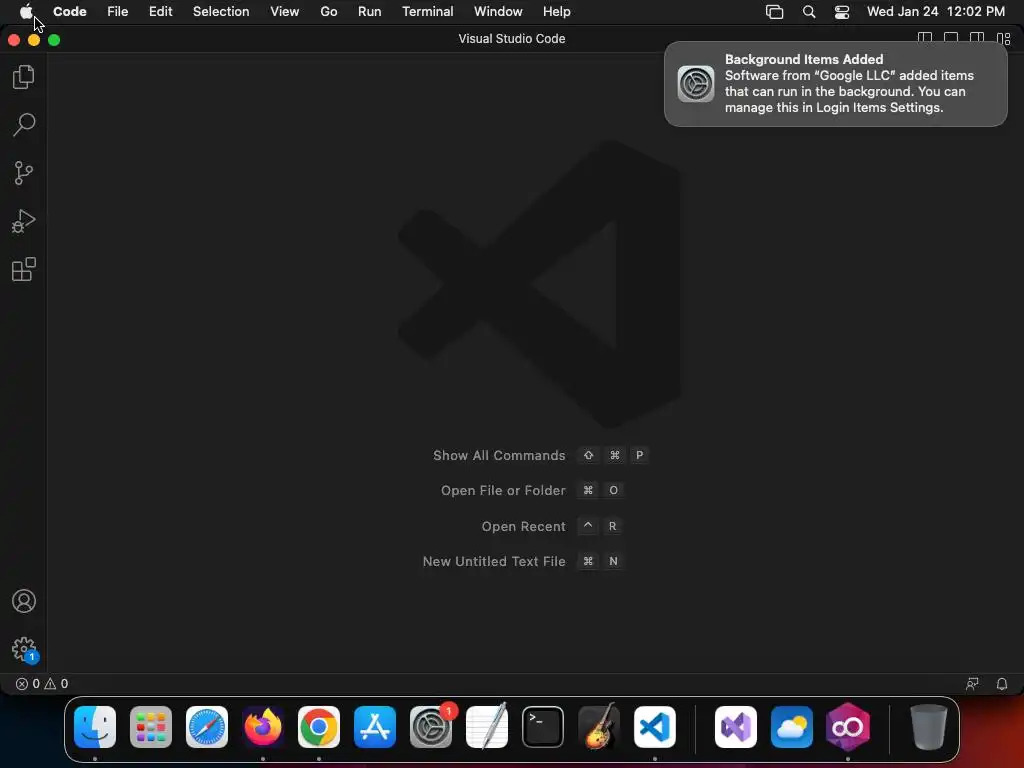Open notifications bell in status bar
Viewport: 1024px width, 768px height.
point(1001,684)
